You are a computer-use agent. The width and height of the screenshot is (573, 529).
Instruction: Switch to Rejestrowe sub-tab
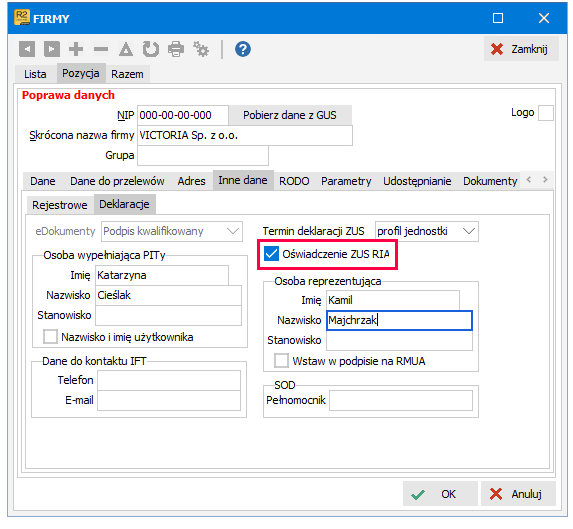60,205
